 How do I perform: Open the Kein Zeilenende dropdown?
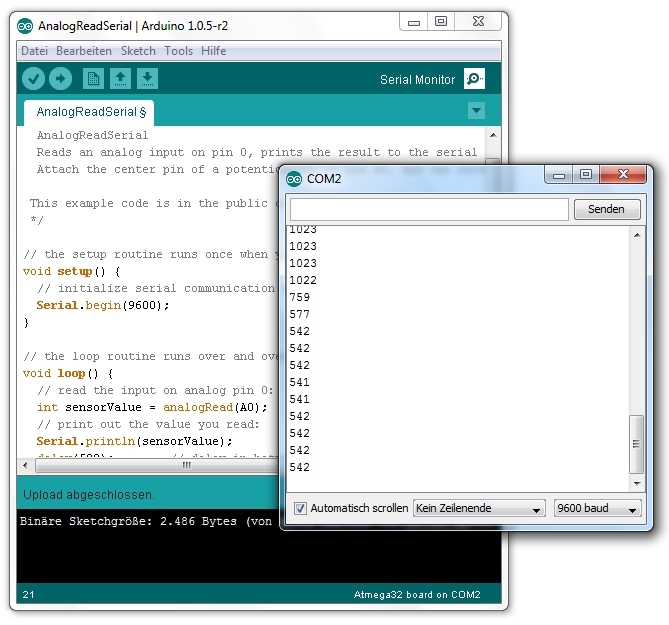[x=479, y=508]
